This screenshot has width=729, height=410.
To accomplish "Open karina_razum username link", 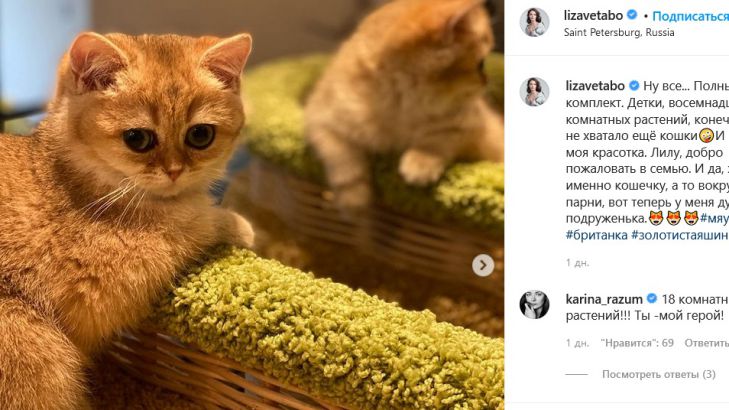I will pyautogui.click(x=603, y=298).
